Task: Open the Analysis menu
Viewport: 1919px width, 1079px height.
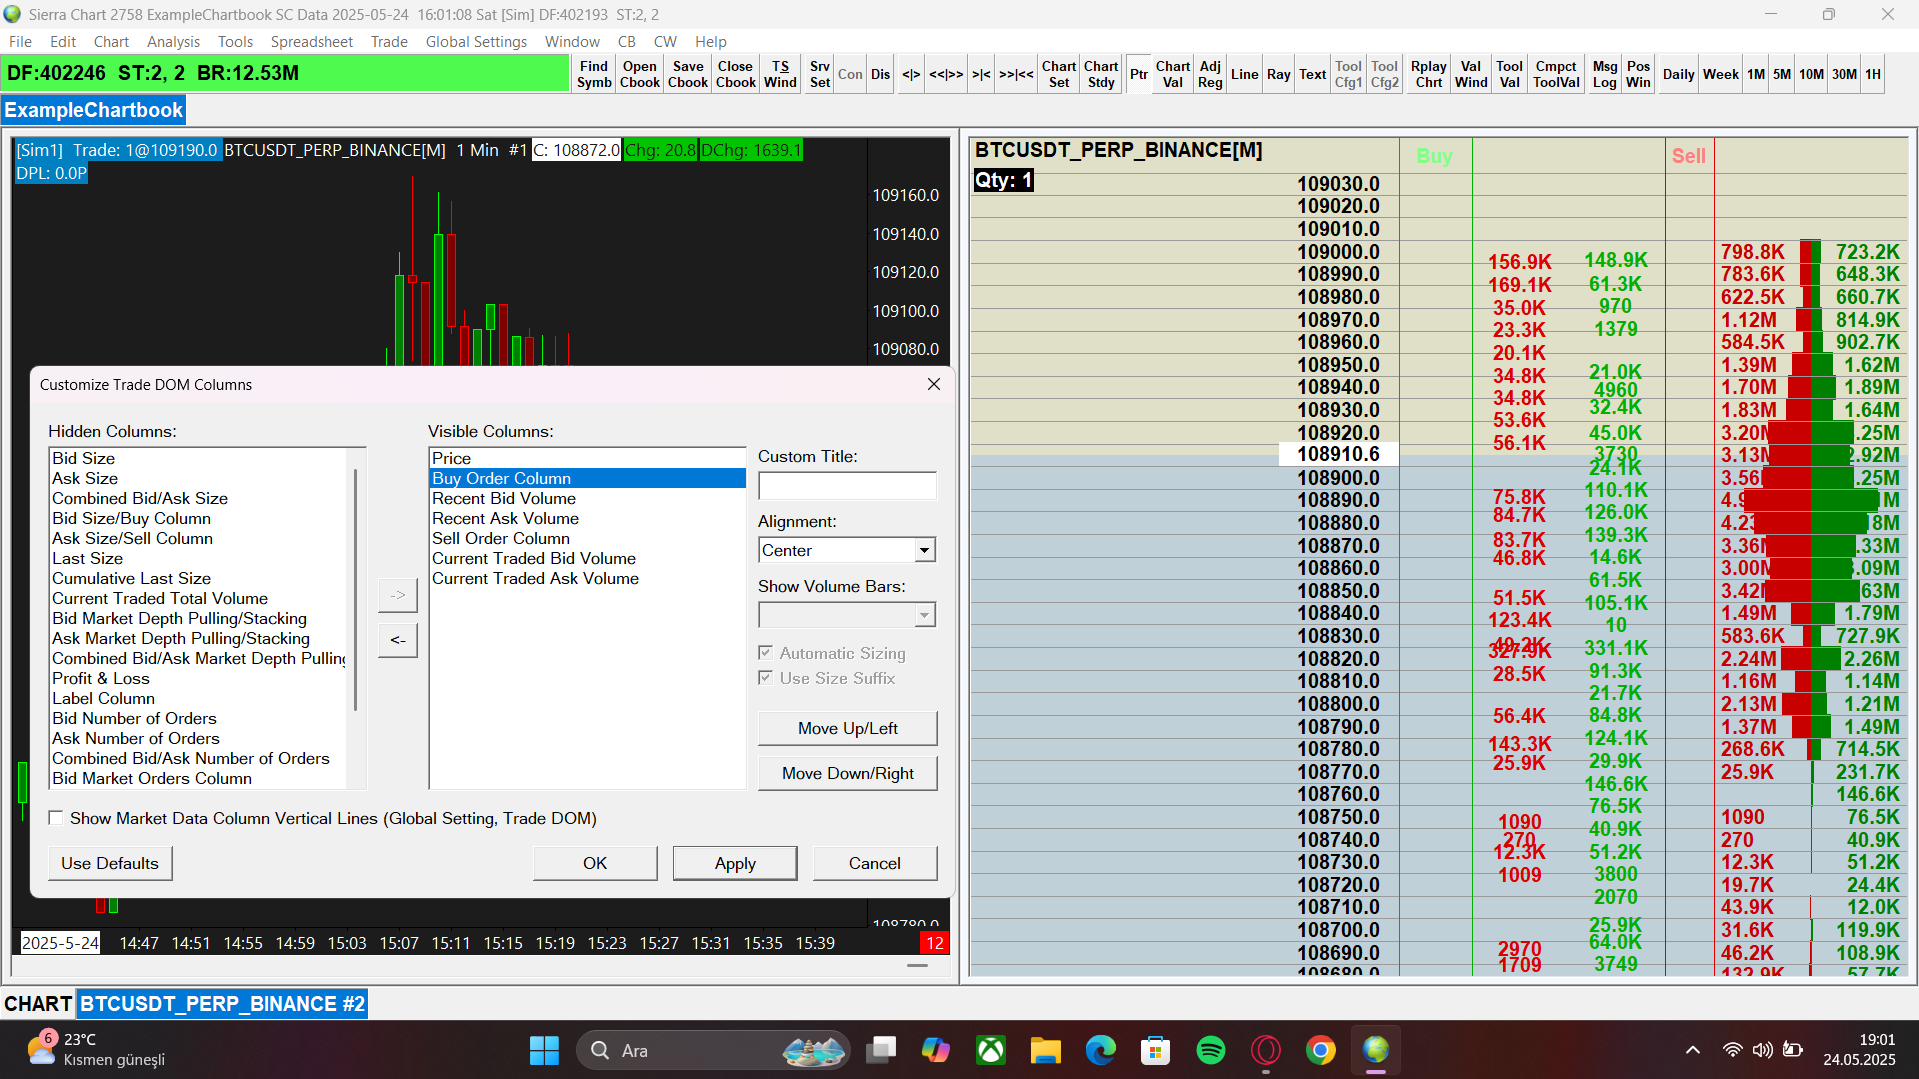Action: [173, 42]
